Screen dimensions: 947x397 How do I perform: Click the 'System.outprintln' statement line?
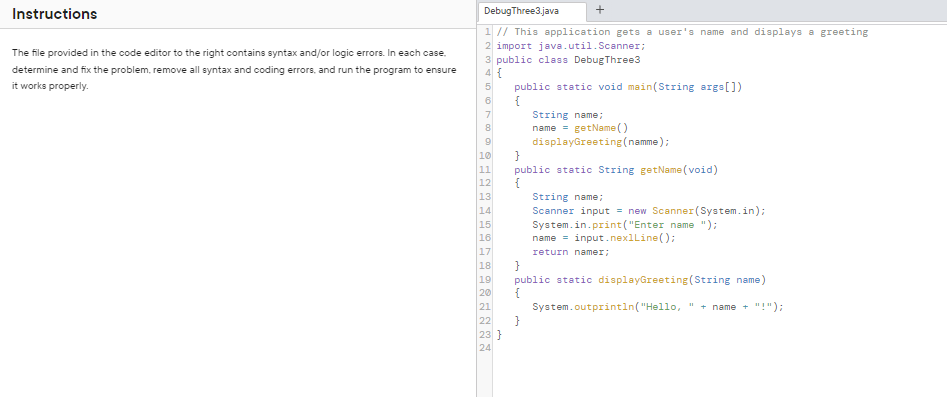click(x=658, y=307)
